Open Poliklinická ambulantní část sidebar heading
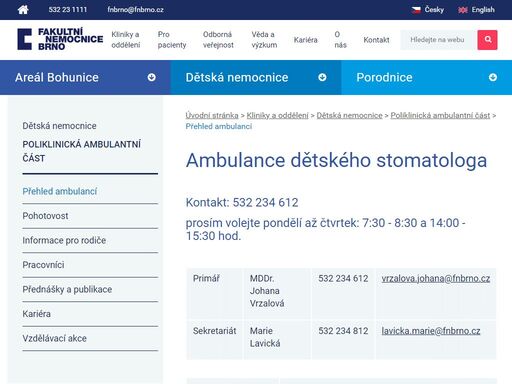This screenshot has width=512, height=384. pos(82,151)
